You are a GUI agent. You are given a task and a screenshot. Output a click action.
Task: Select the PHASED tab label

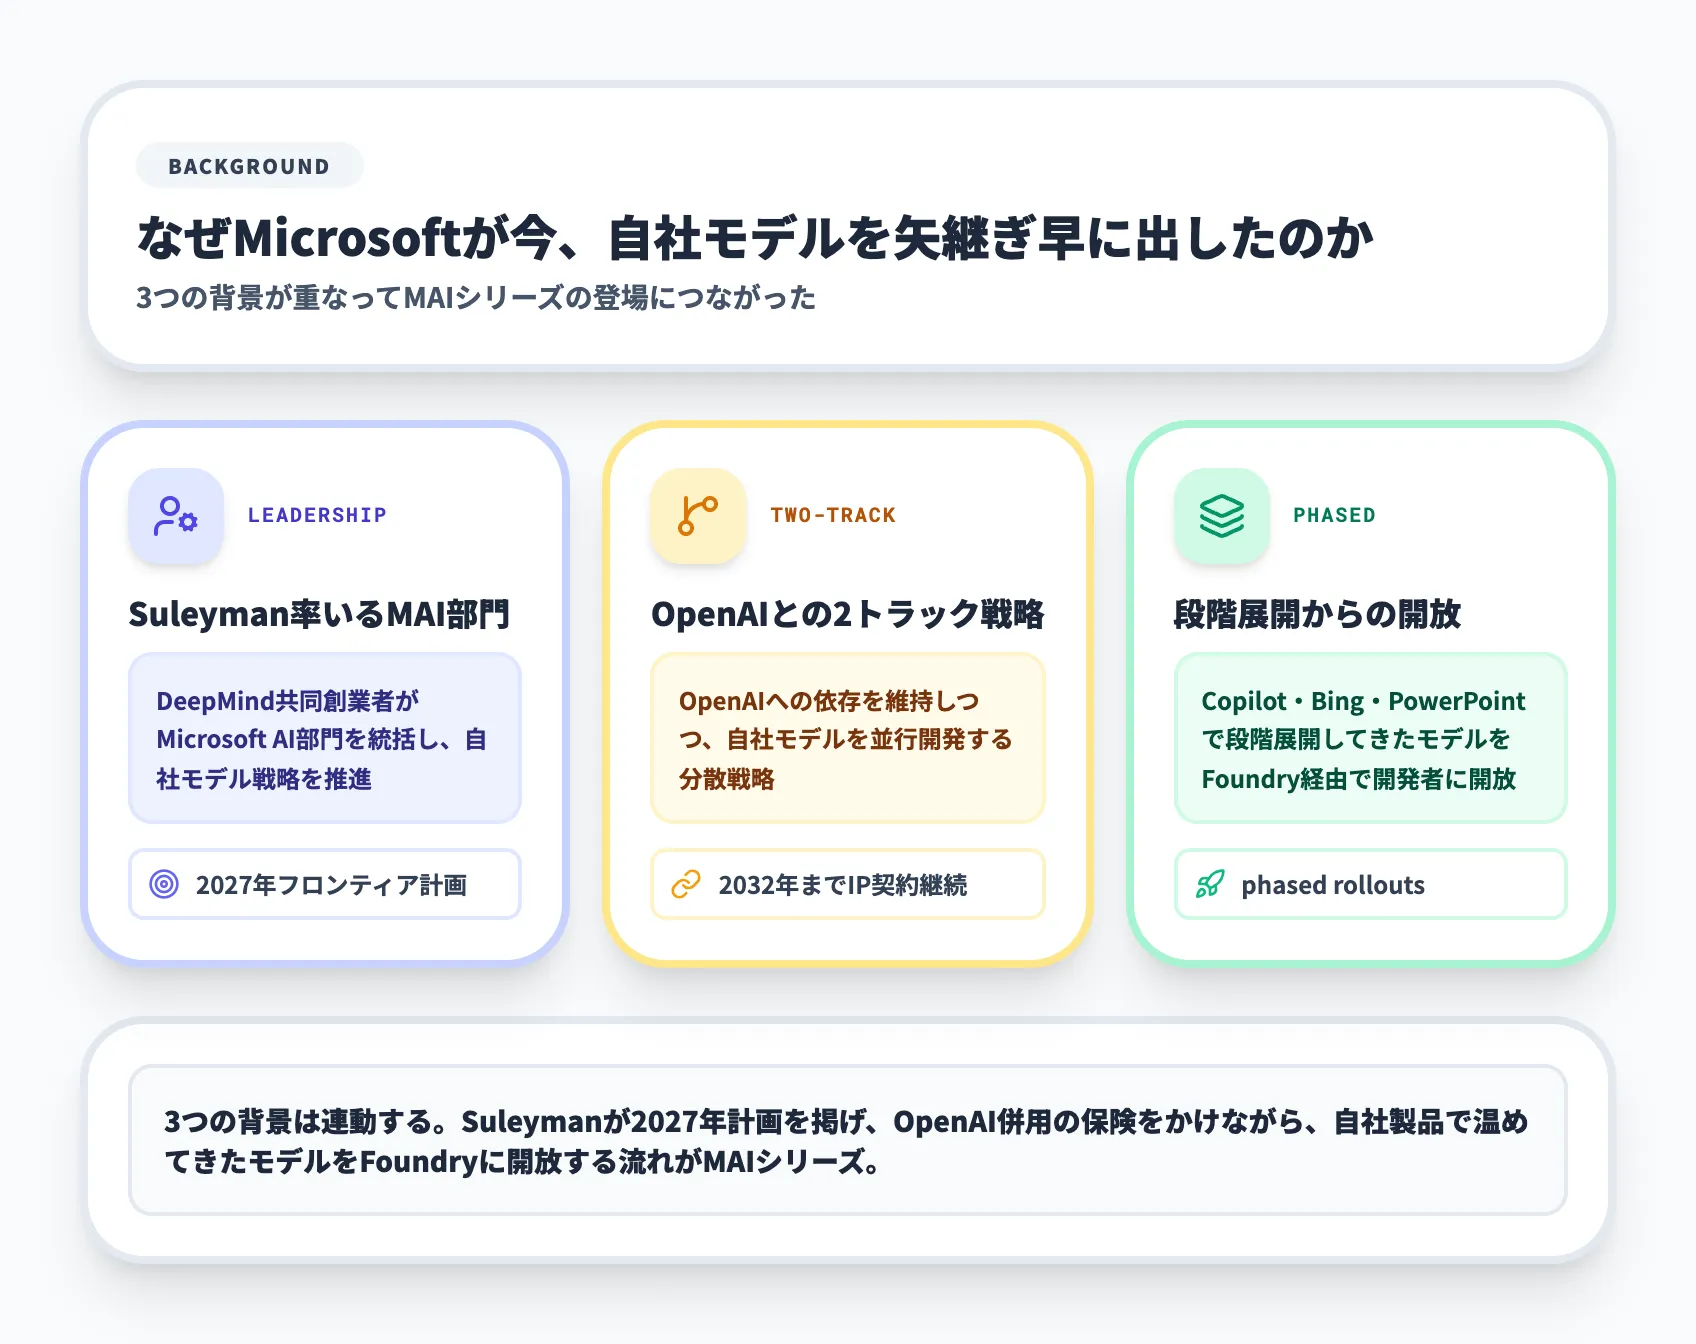pos(1334,515)
